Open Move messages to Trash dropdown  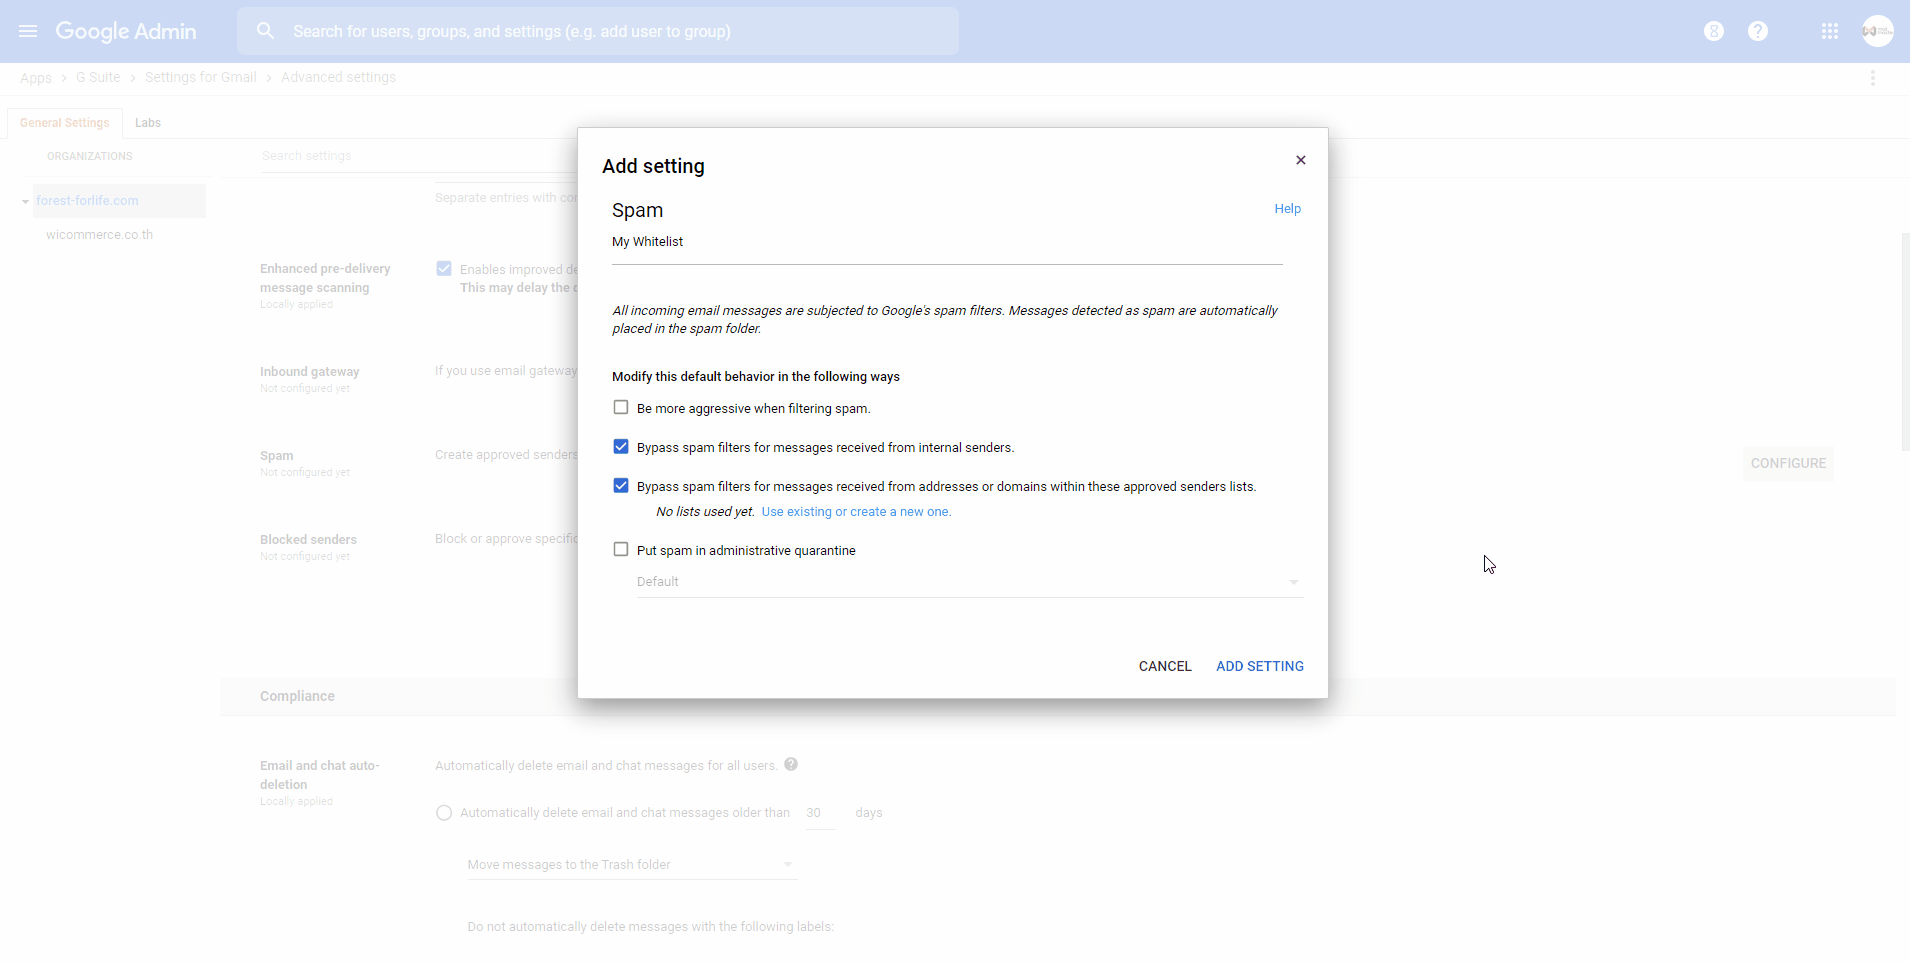[631, 865]
